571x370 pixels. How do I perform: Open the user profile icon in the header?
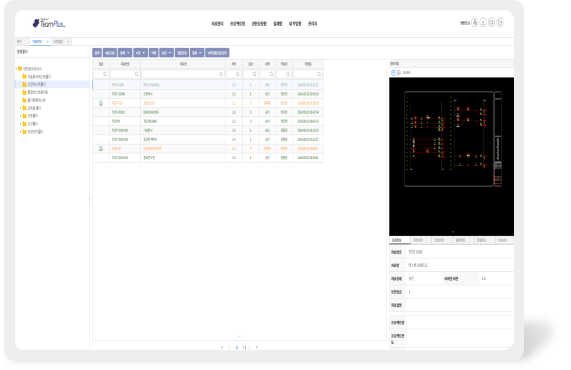474,23
